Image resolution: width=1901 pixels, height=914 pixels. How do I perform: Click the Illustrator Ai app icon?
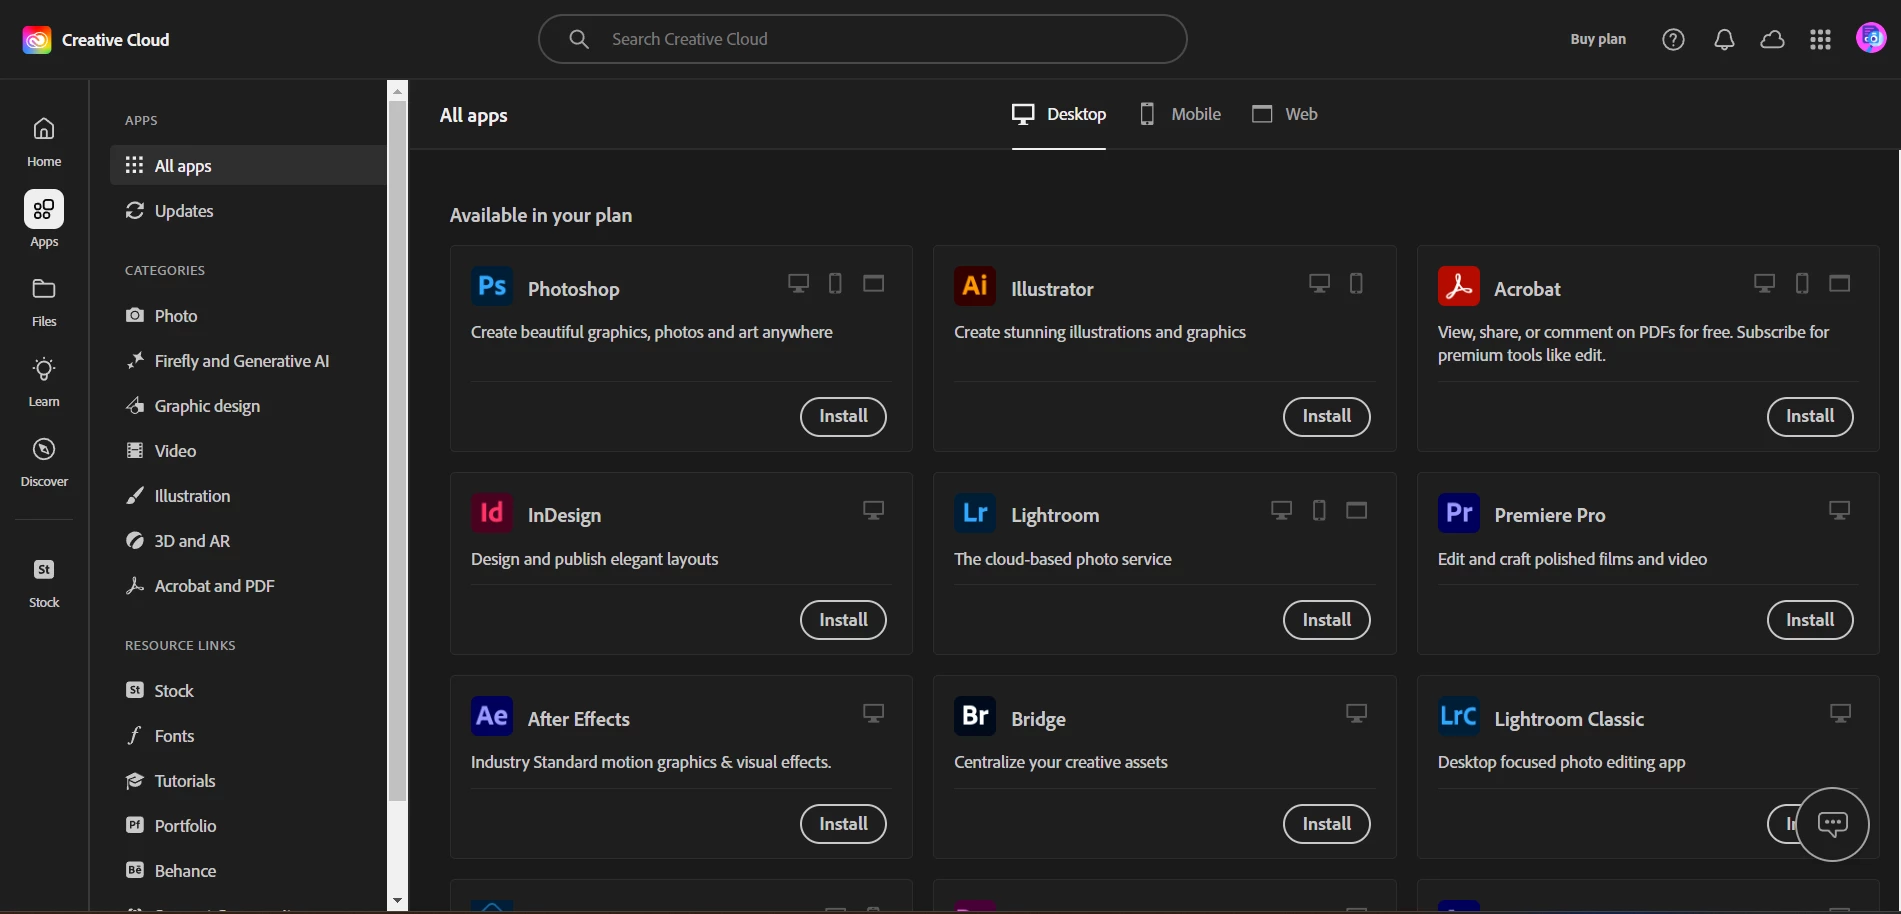pos(975,286)
